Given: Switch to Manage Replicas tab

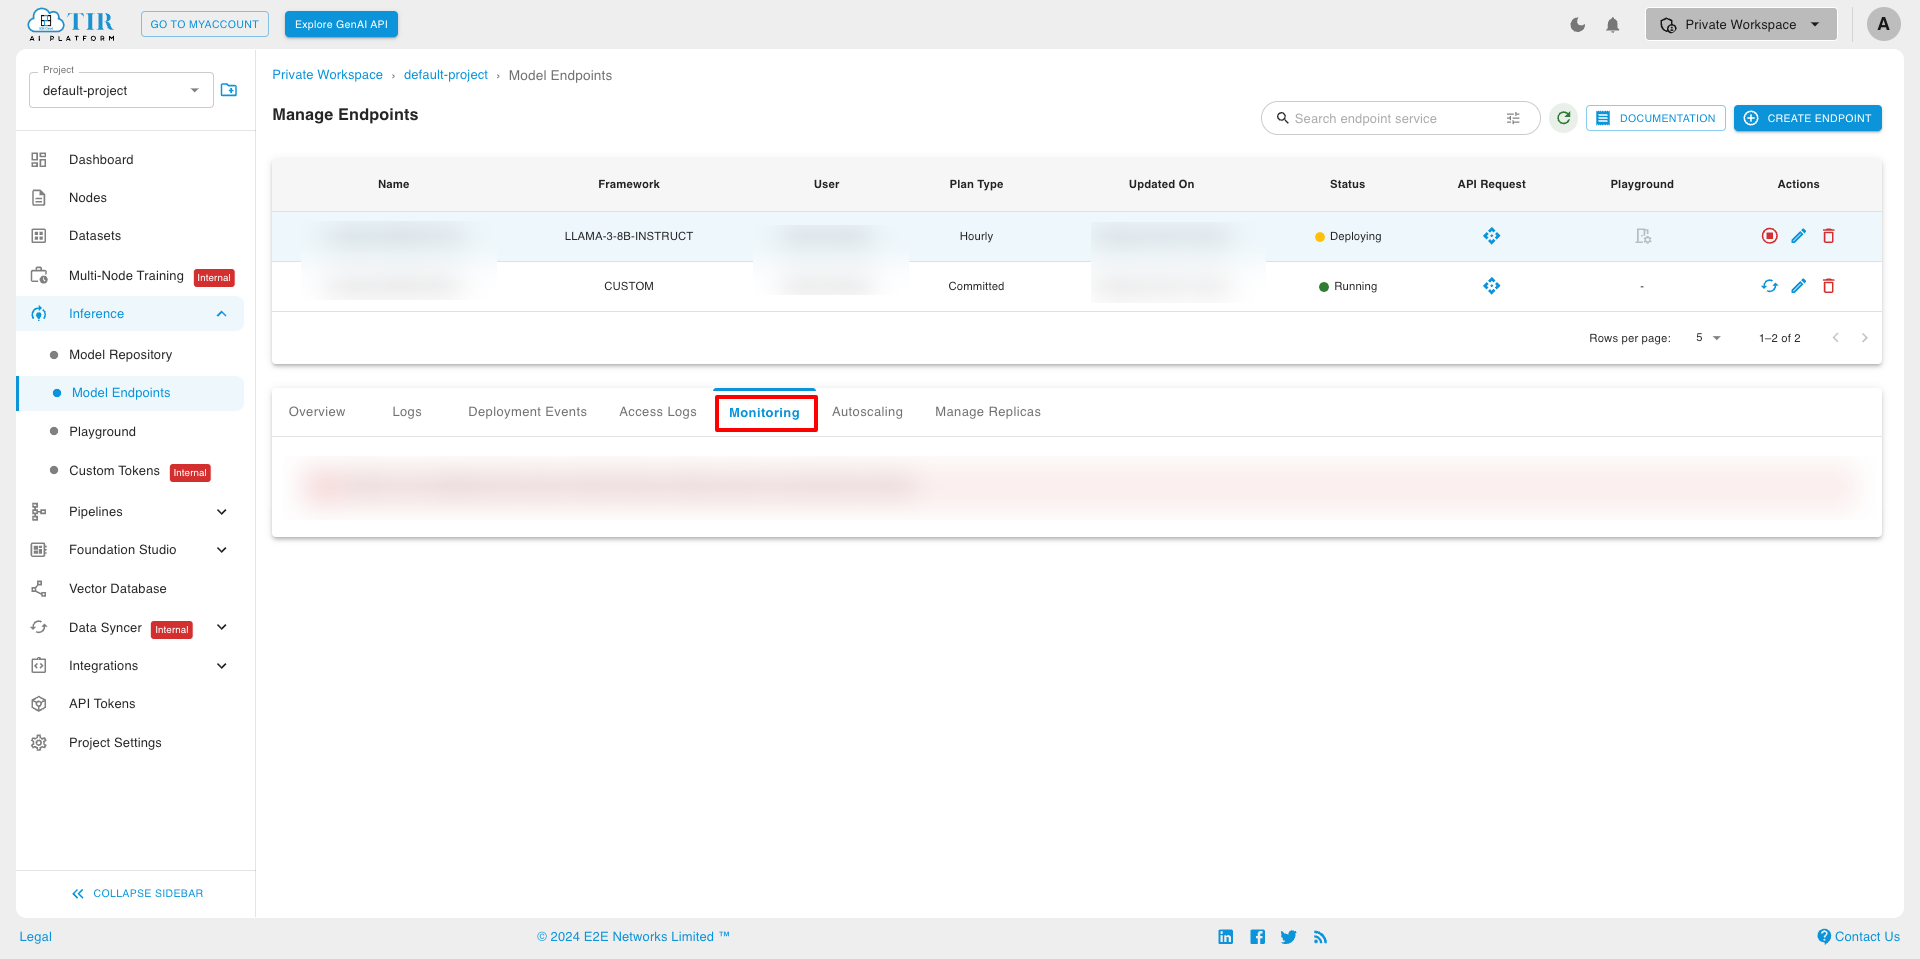Looking at the screenshot, I should pos(988,412).
